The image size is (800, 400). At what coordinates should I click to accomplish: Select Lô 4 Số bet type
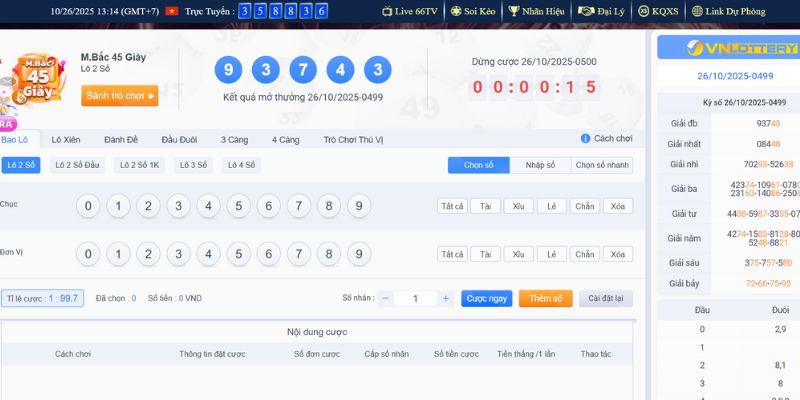[x=241, y=165]
